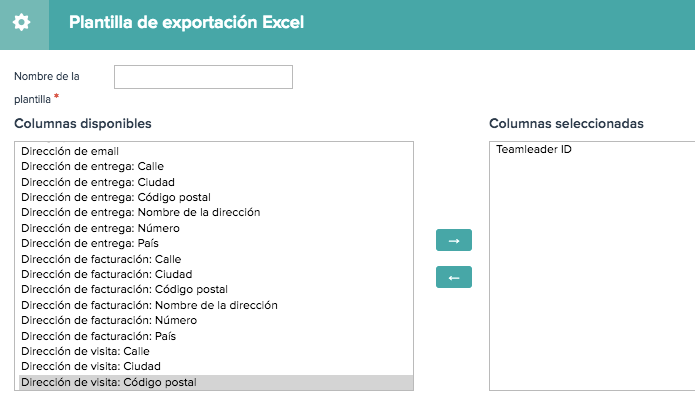Choose Dirección de facturación: Ciudad
This screenshot has height=411, width=695.
[x=216, y=274]
